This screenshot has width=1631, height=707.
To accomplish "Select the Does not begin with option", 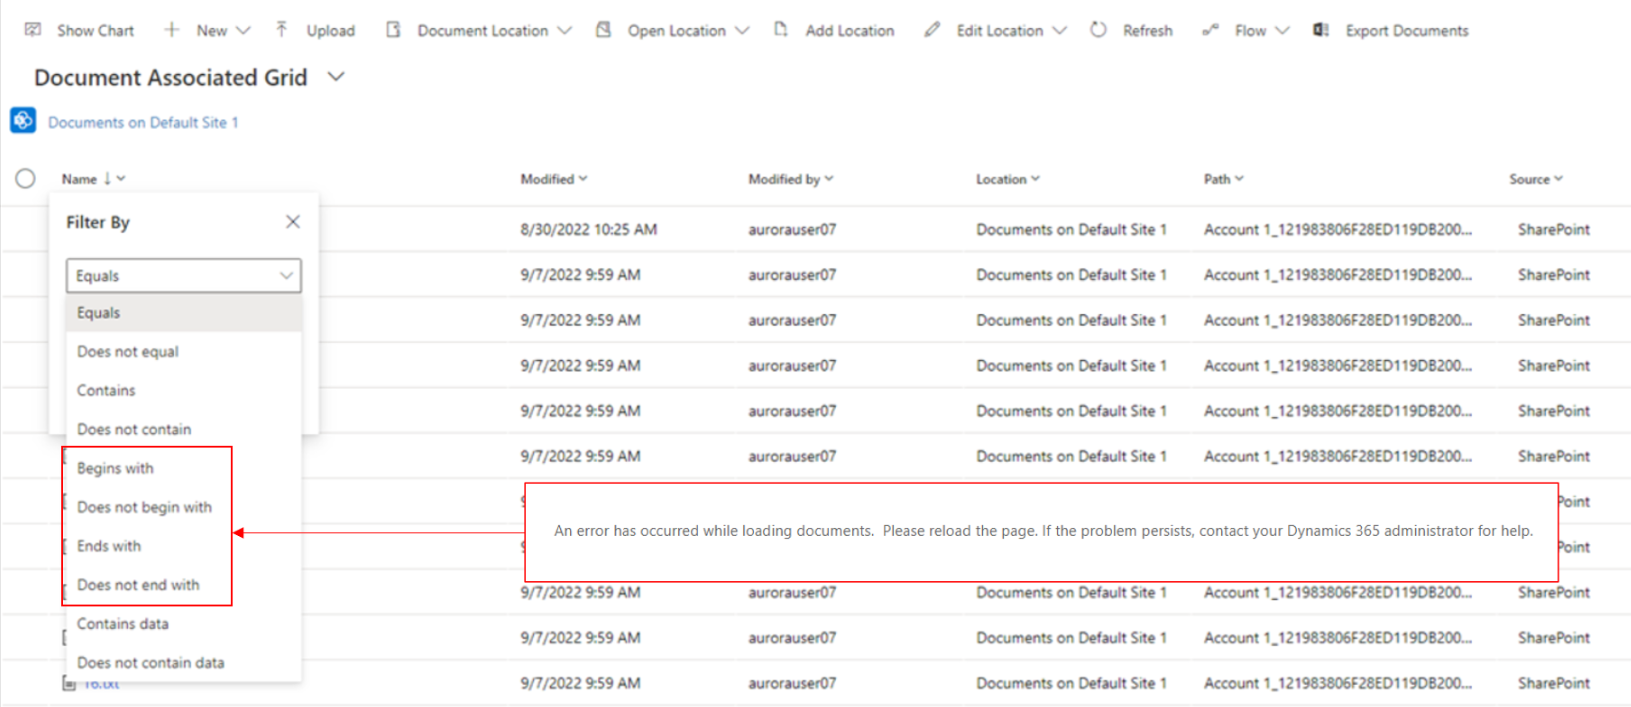I will (x=184, y=508).
